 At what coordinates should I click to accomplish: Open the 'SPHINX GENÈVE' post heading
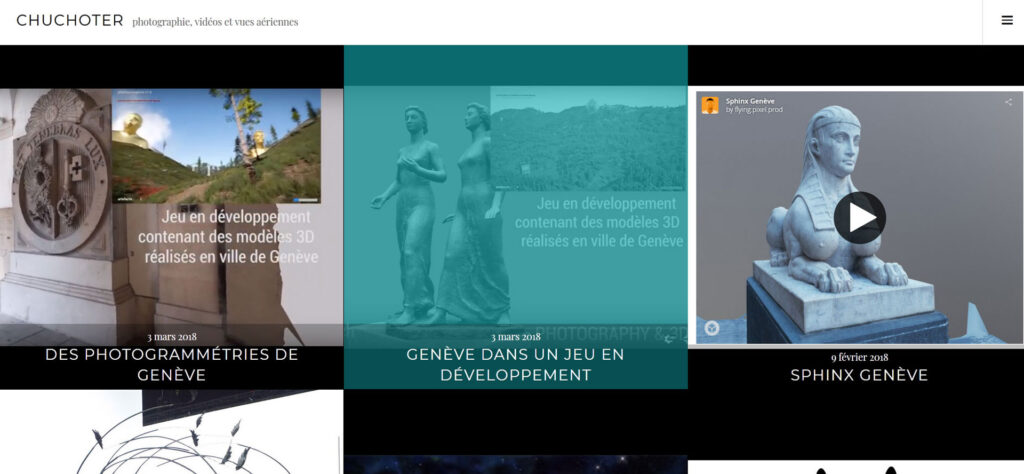pyautogui.click(x=859, y=375)
